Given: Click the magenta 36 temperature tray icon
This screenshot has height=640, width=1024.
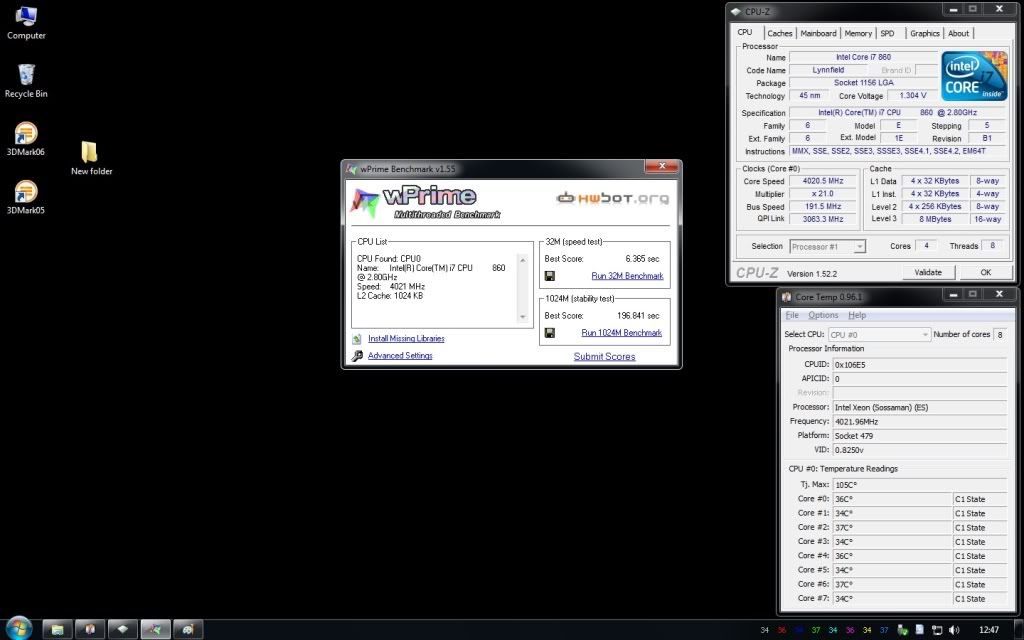Looking at the screenshot, I should 850,630.
